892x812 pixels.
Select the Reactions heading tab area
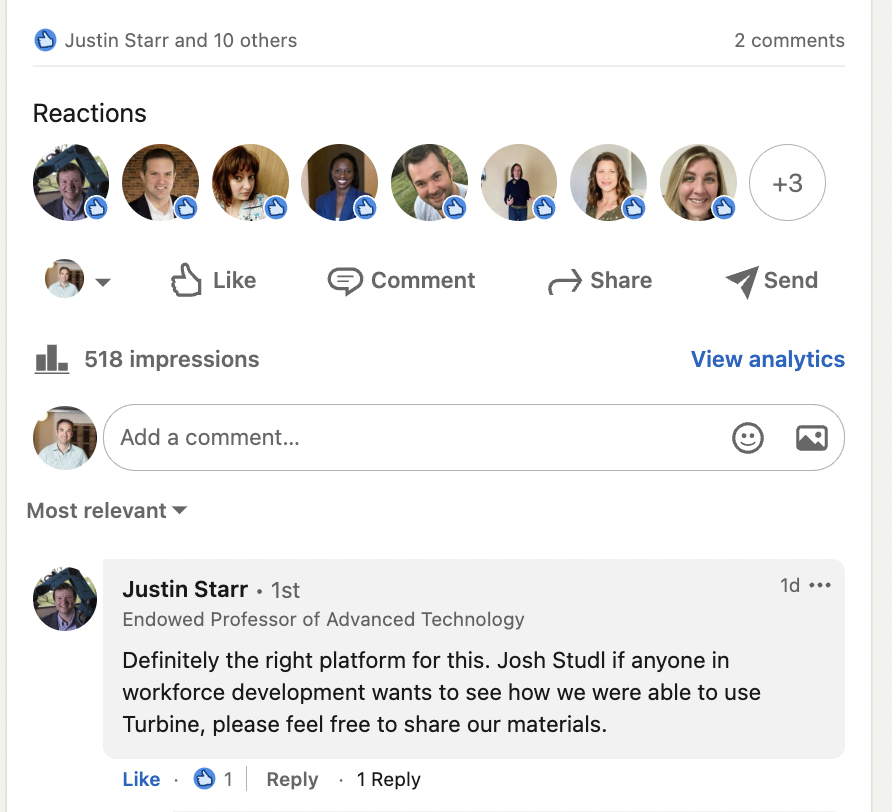[89, 113]
